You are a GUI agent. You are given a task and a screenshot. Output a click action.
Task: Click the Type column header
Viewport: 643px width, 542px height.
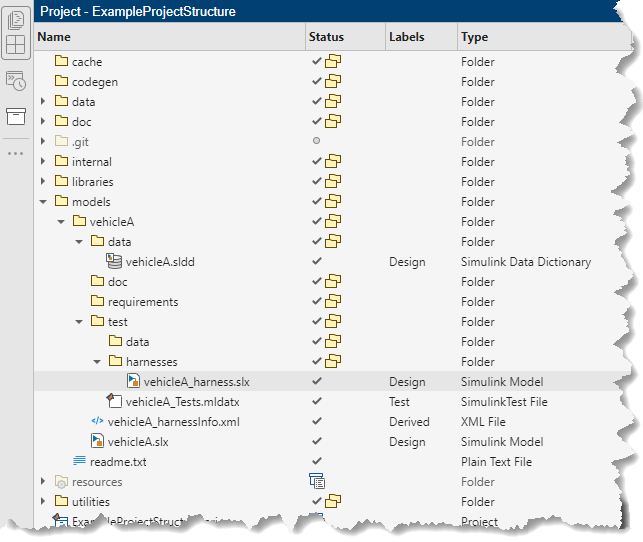tap(474, 37)
